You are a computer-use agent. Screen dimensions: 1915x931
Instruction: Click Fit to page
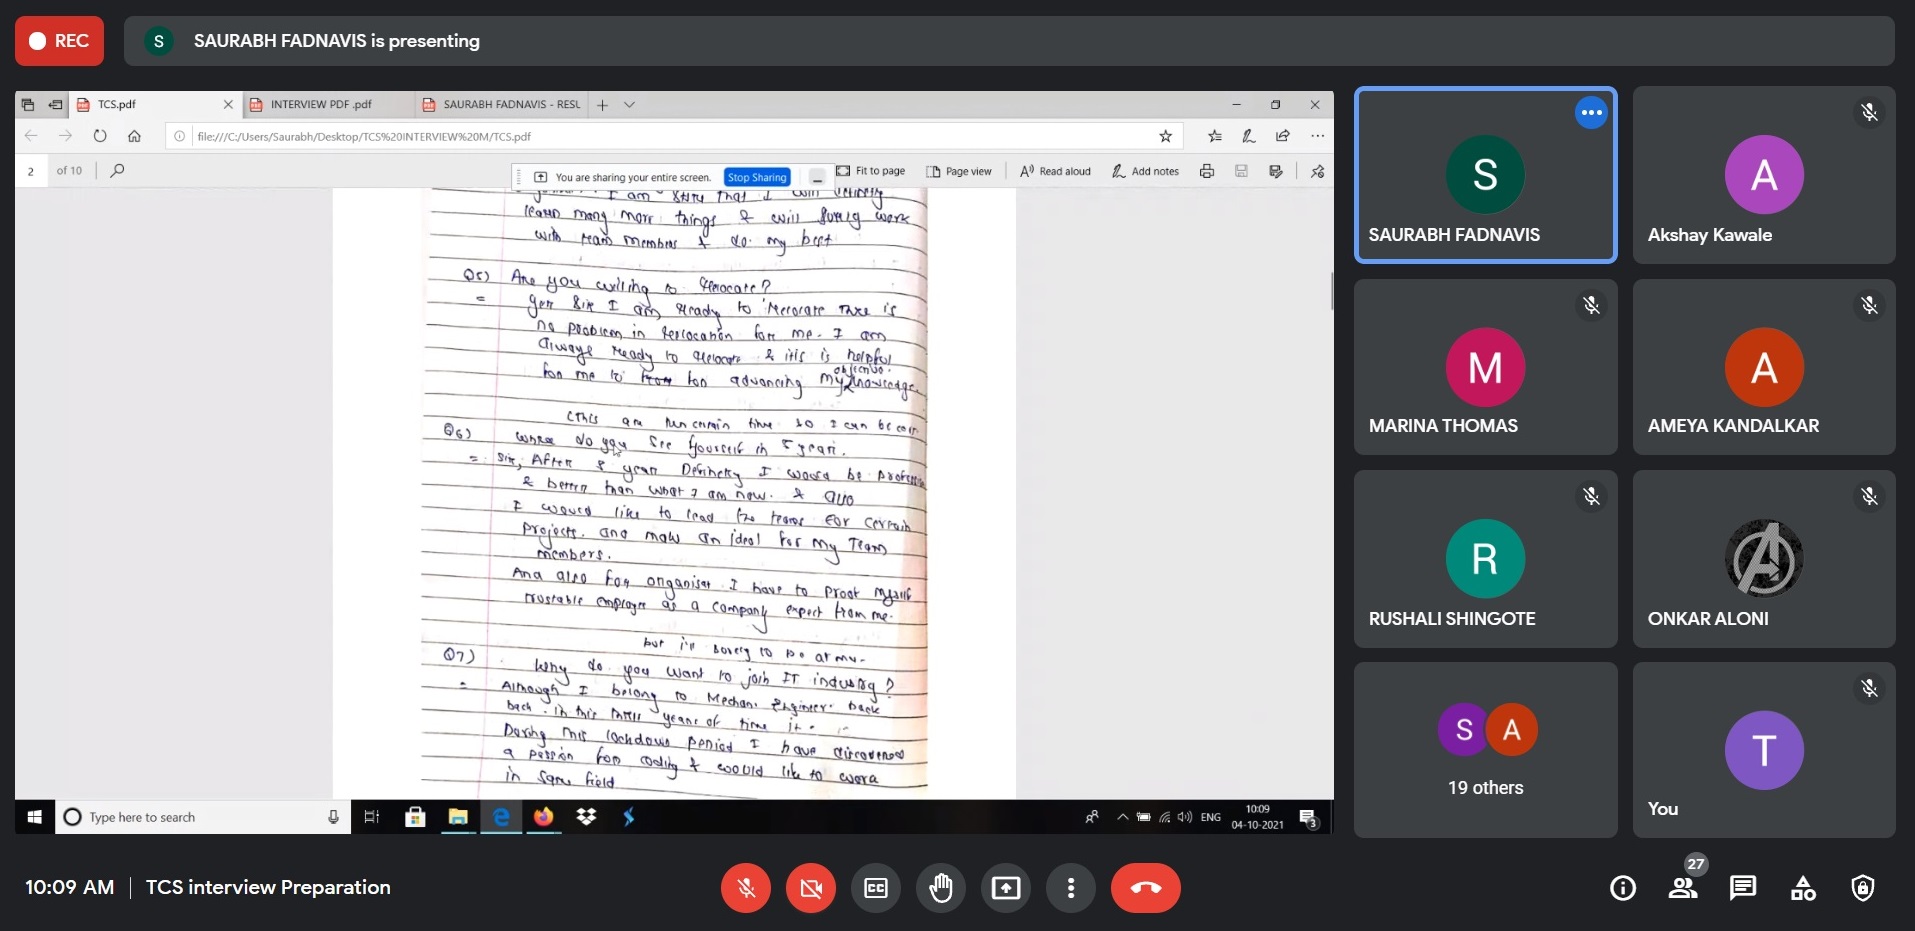[x=871, y=171]
